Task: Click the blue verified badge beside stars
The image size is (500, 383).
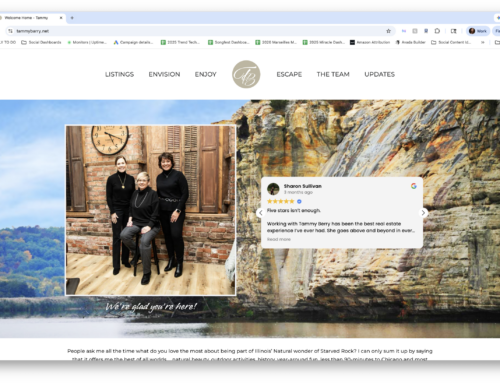Action: 299,201
